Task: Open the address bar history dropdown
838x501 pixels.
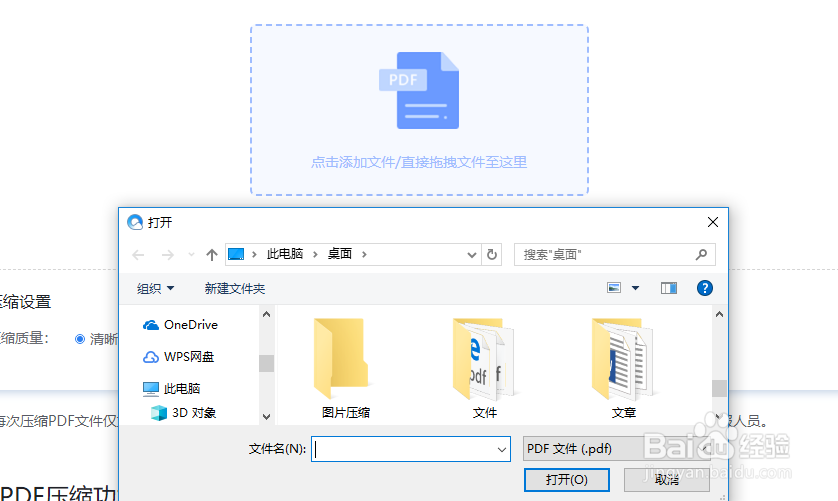Action: [471, 255]
